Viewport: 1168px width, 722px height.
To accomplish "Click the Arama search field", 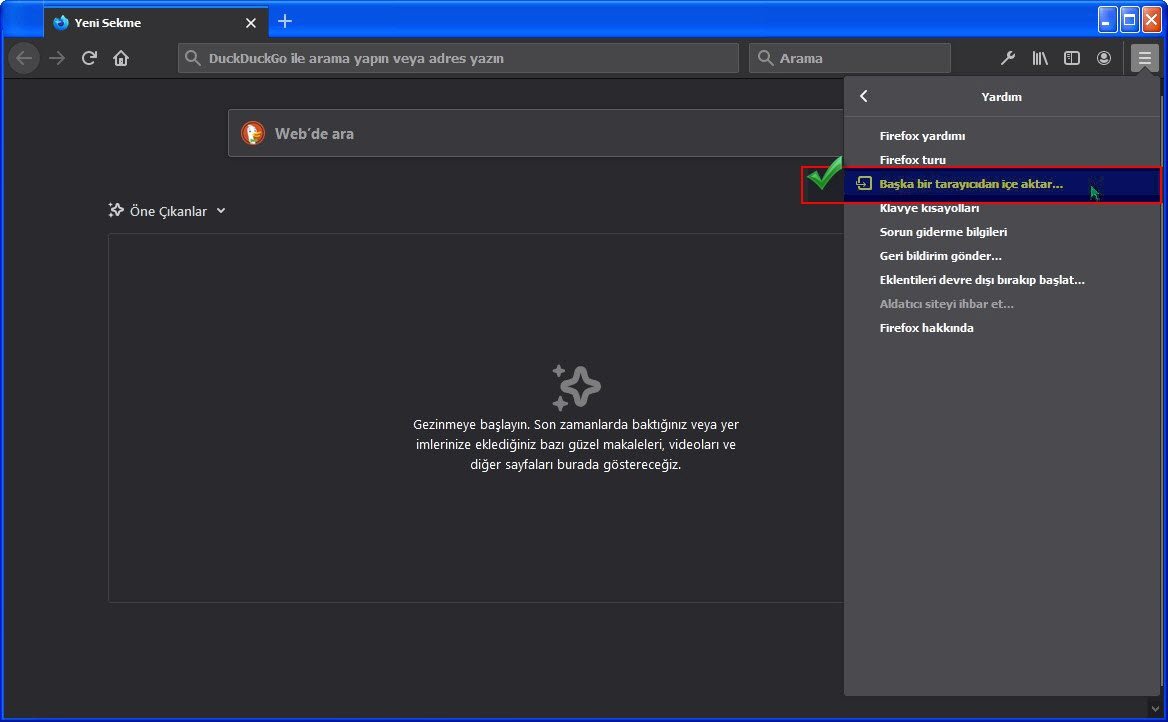I will point(850,58).
